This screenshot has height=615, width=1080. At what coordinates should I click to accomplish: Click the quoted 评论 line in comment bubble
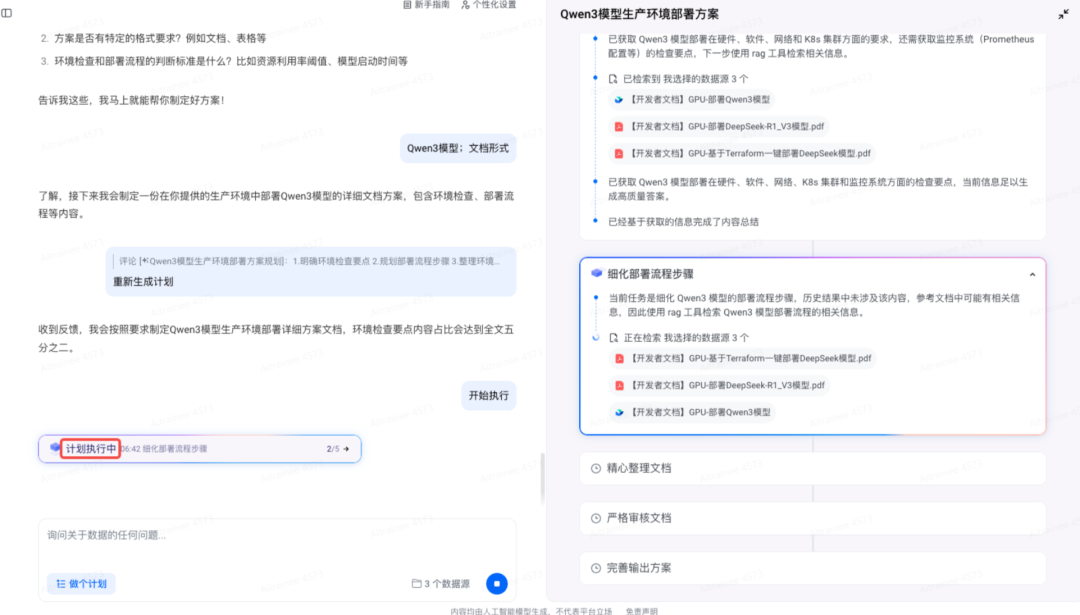pyautogui.click(x=309, y=261)
